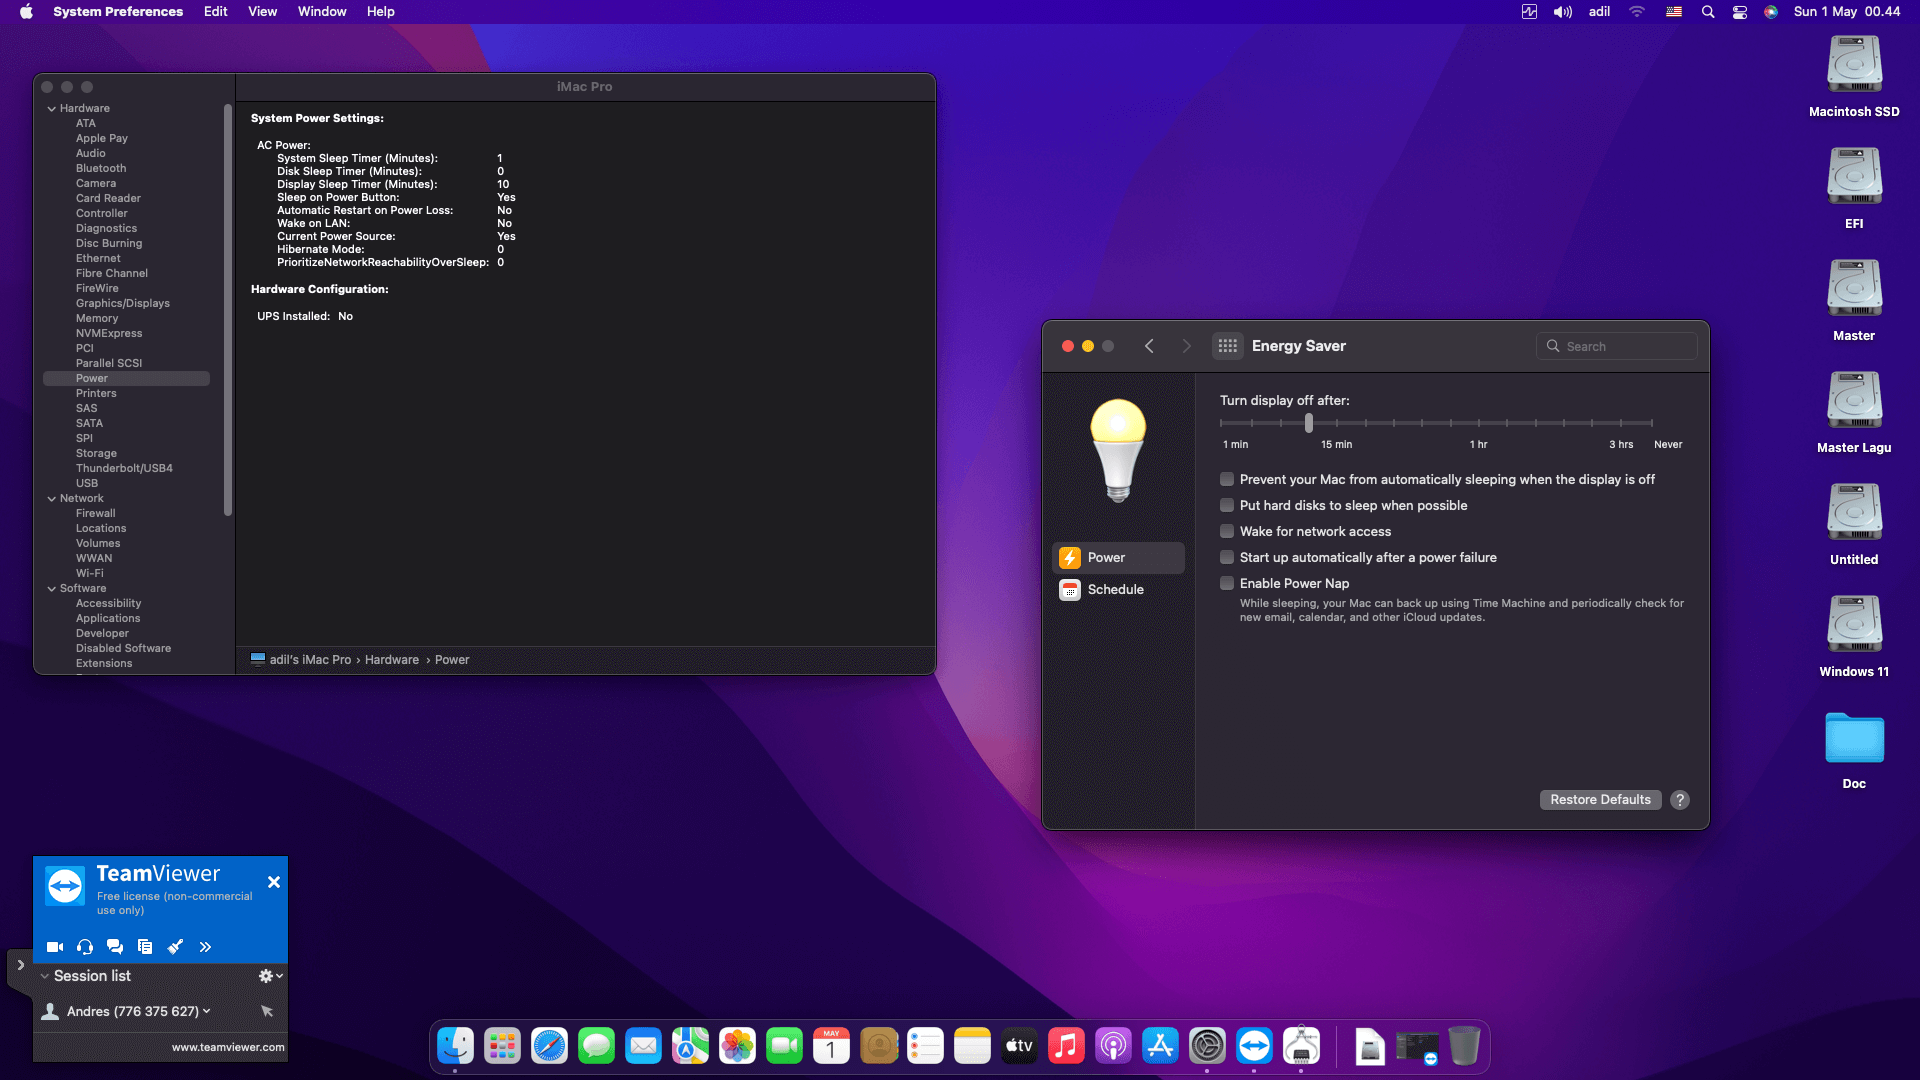
Task: Select Wi-Fi under Network in the sidebar
Action: [x=90, y=574]
